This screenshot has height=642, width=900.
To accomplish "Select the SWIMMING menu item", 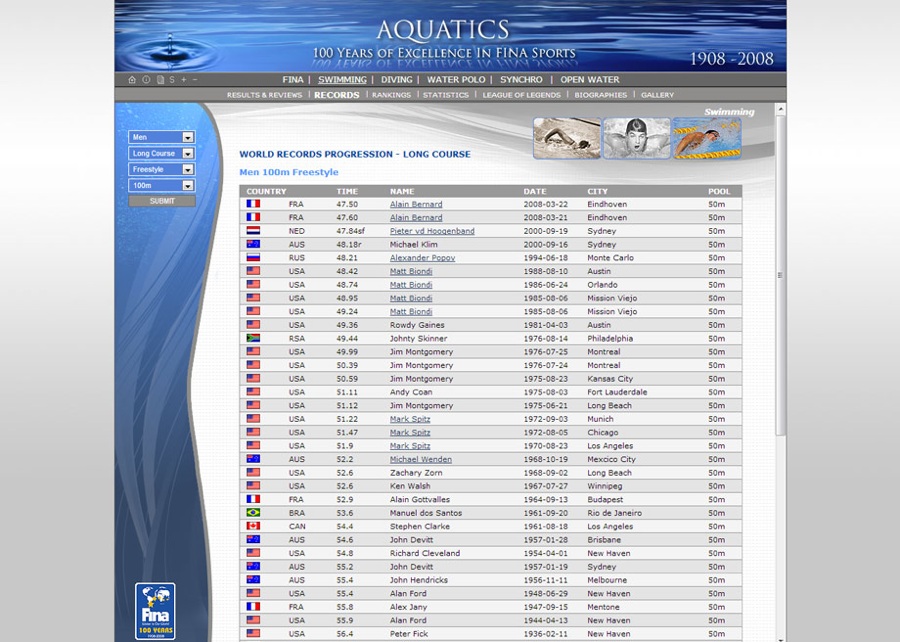I will pos(342,80).
